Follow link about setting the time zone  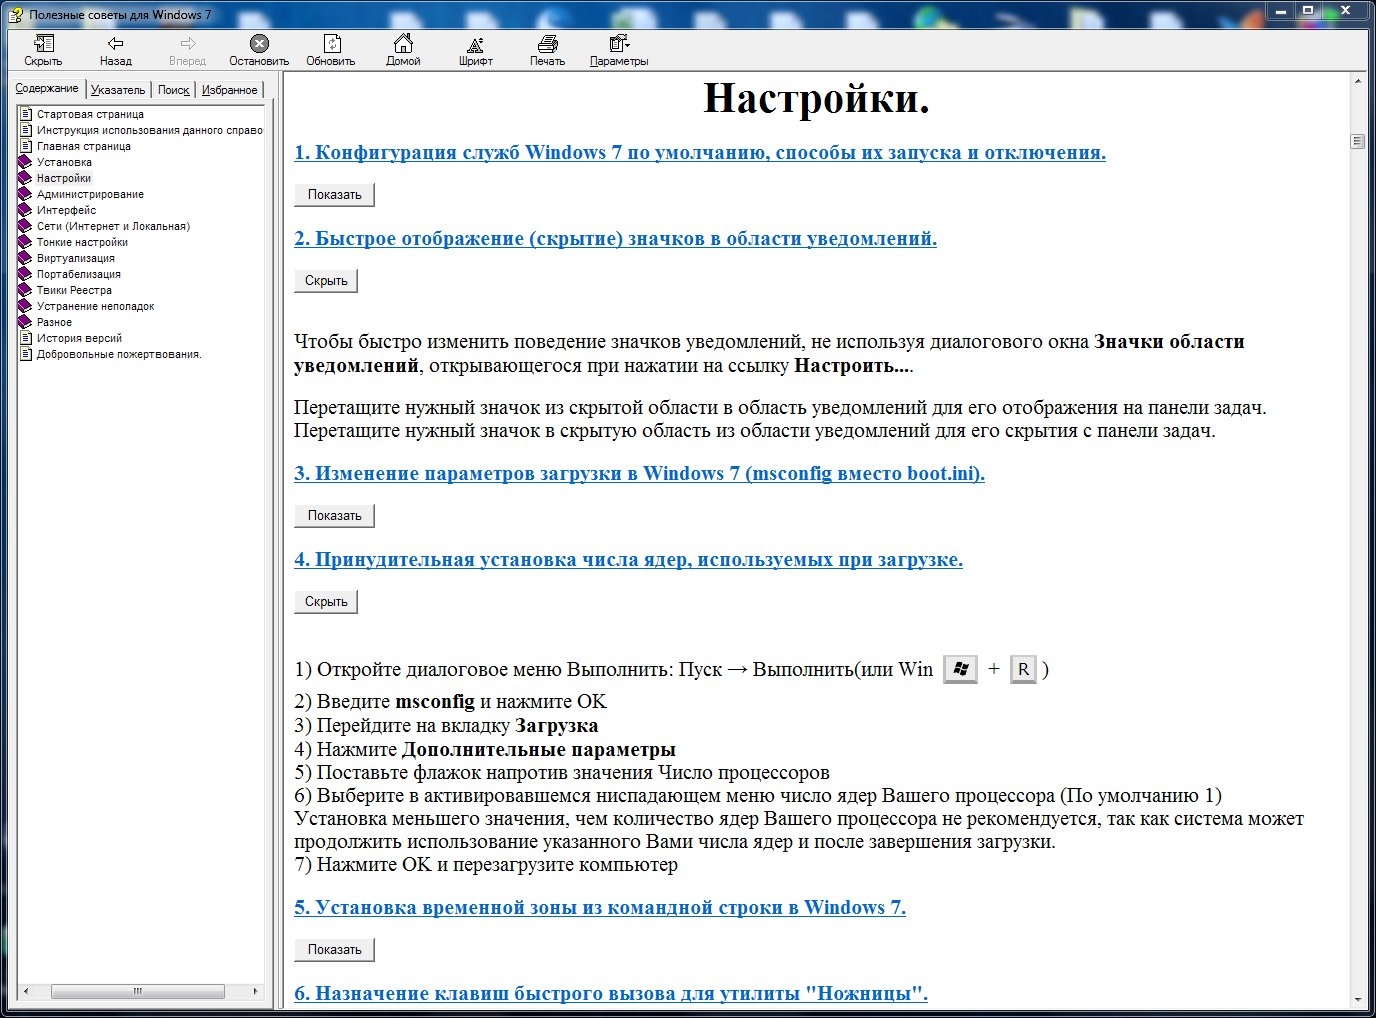(x=600, y=908)
